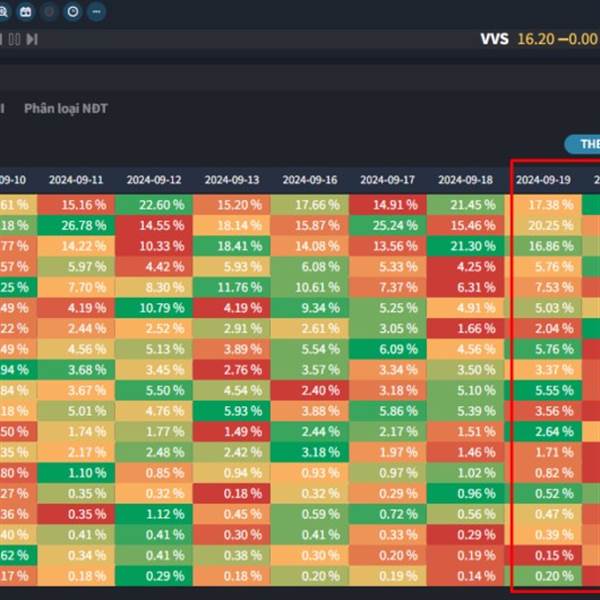Click the dimmed round toolbar icon
This screenshot has height=600, width=600.
point(49,11)
